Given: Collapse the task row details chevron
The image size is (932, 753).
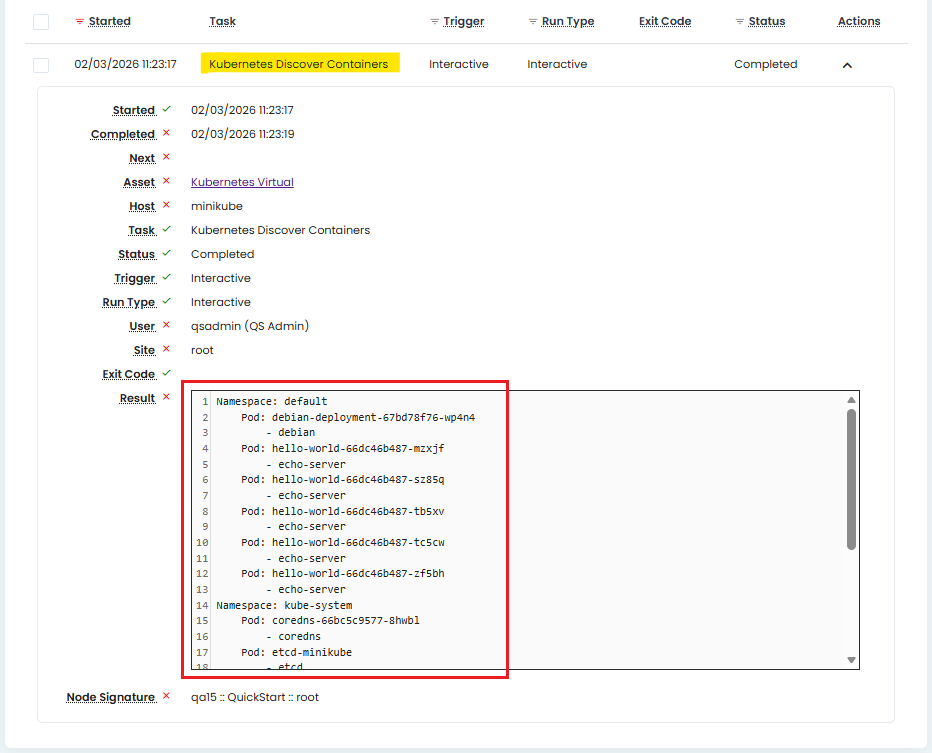Looking at the screenshot, I should point(847,65).
